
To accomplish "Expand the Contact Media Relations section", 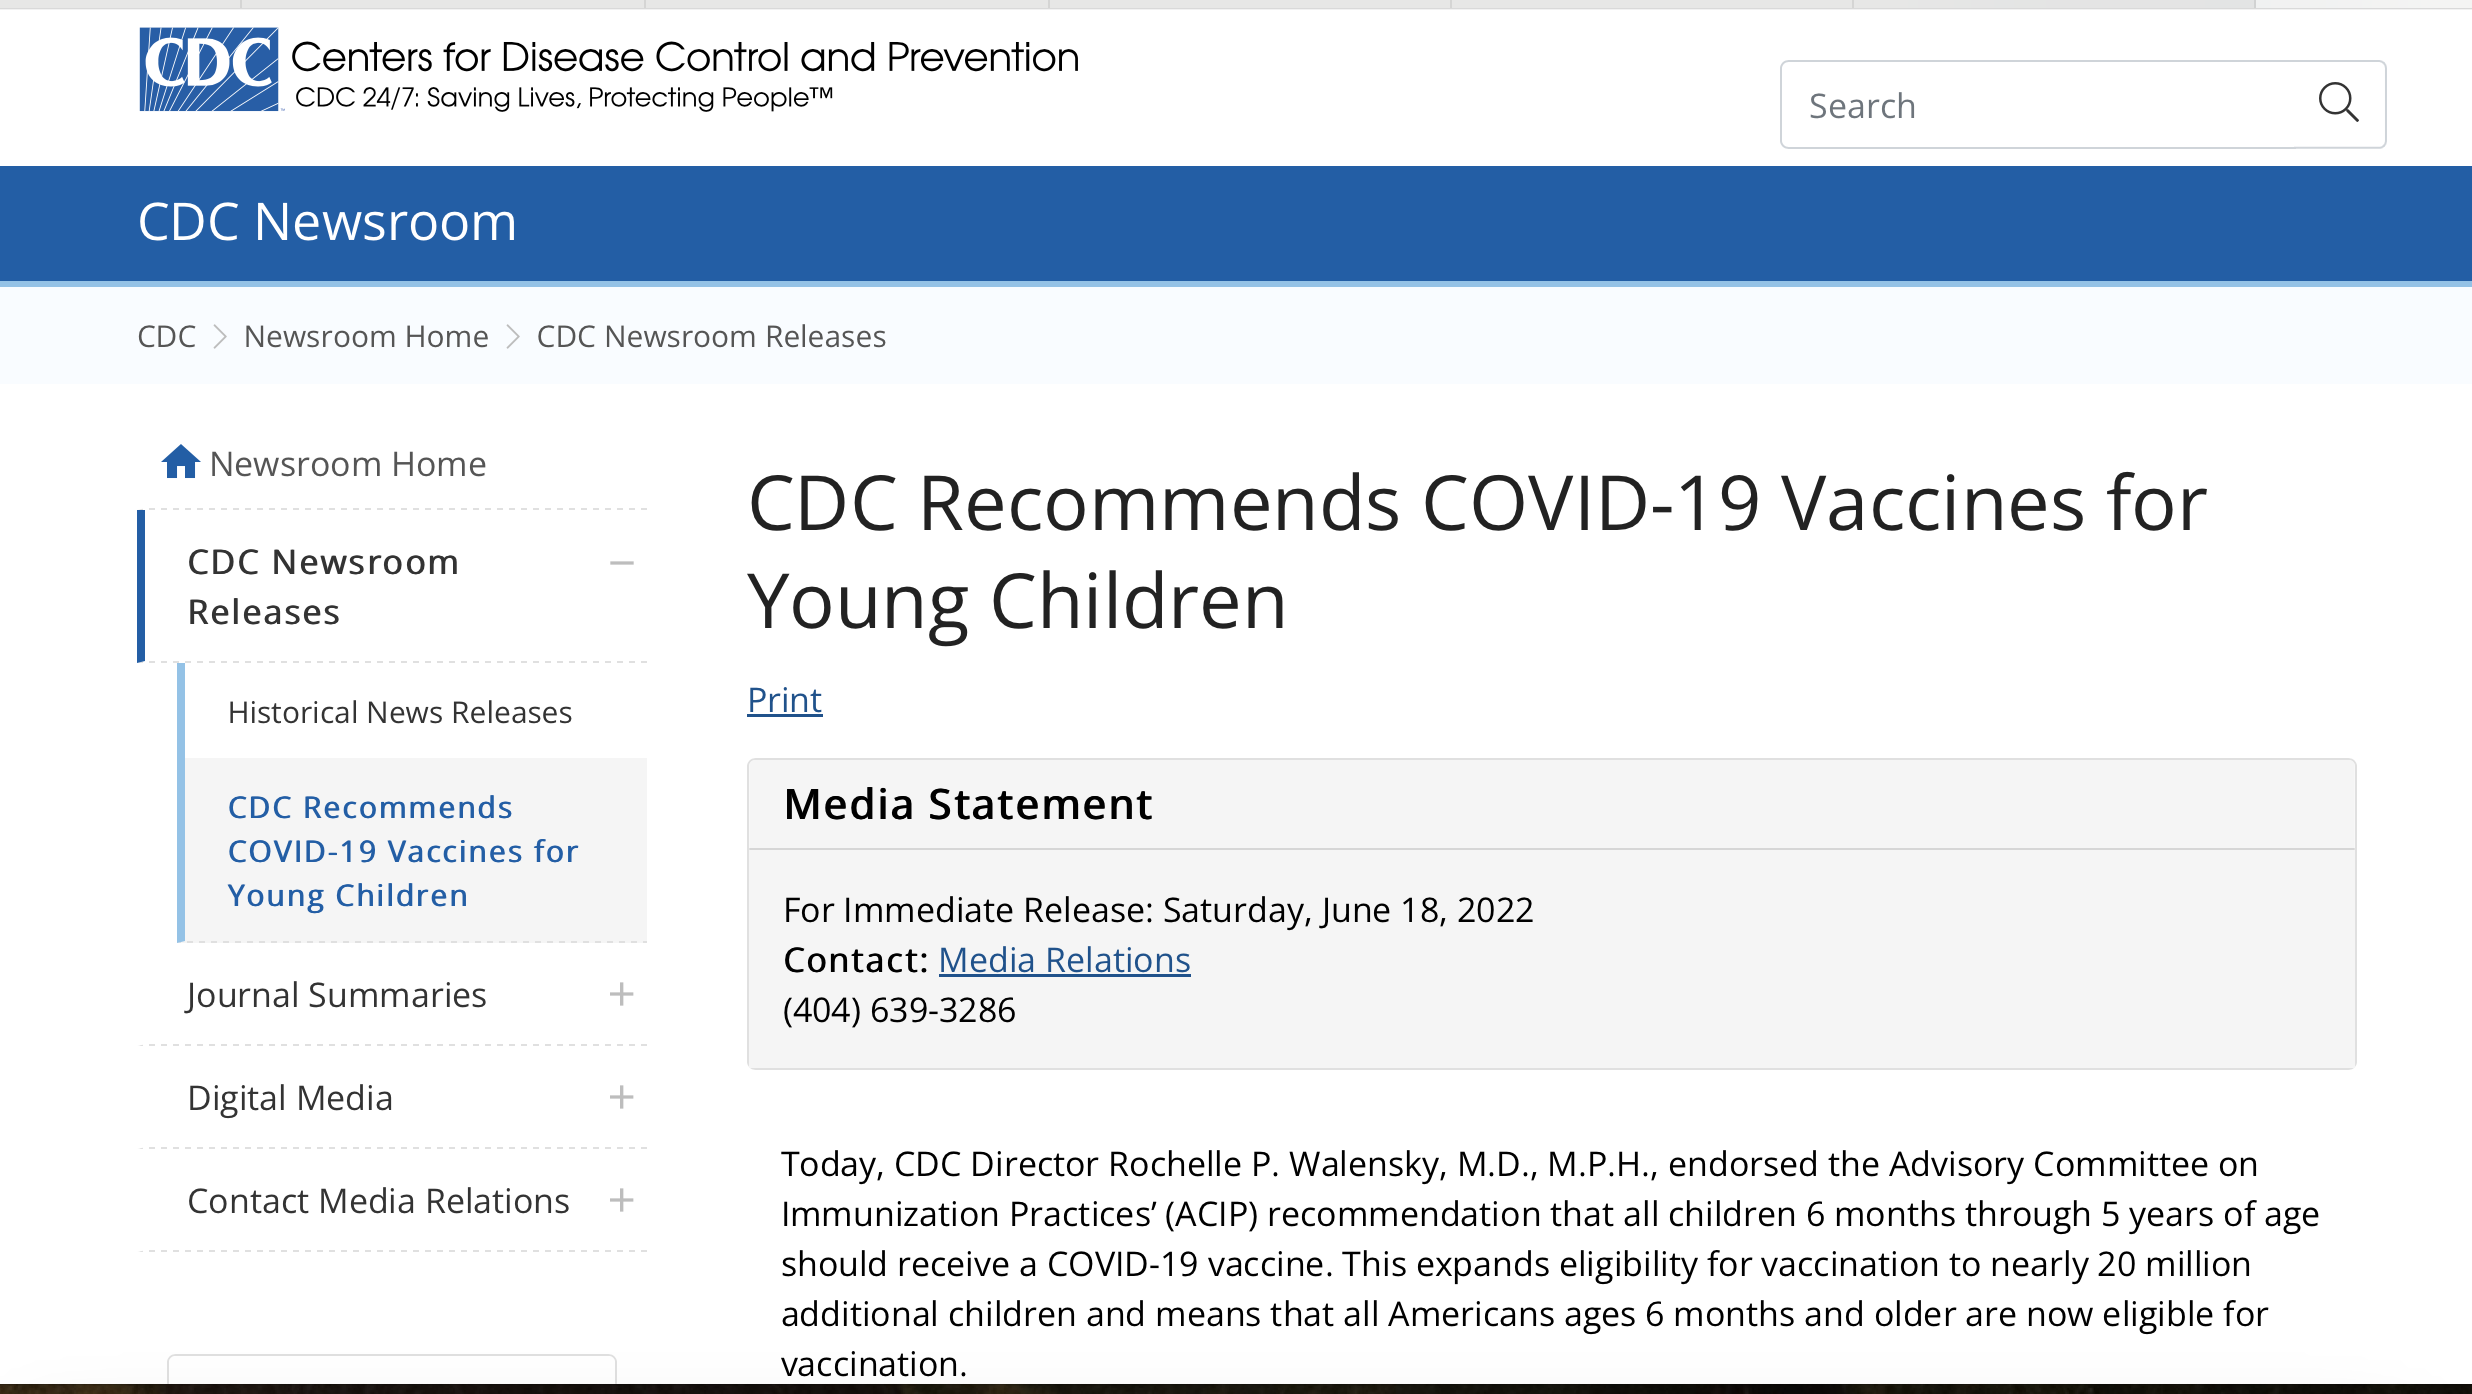I will [622, 1200].
